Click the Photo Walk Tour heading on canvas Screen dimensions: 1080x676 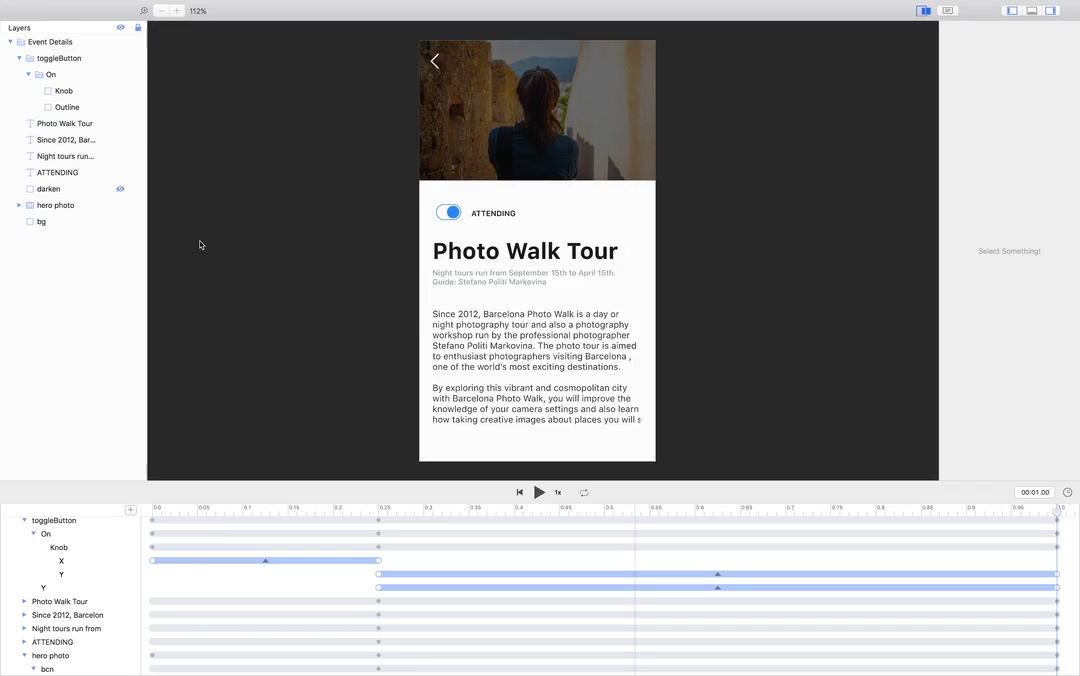click(525, 251)
